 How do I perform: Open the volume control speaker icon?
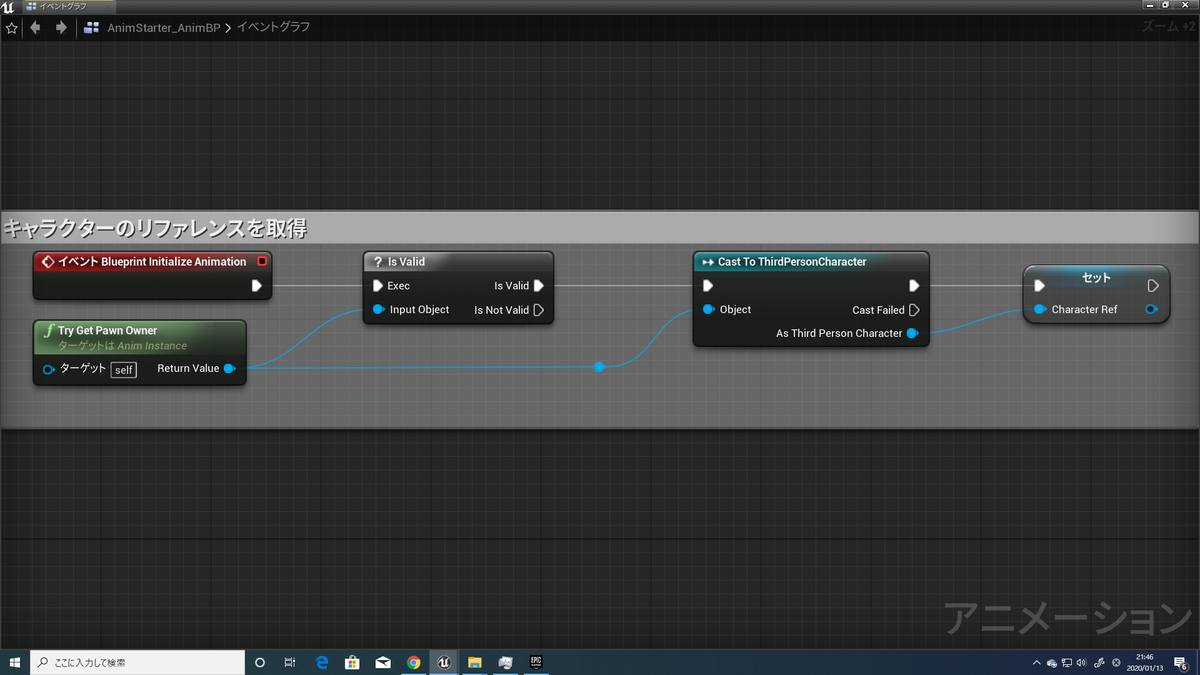click(1082, 662)
